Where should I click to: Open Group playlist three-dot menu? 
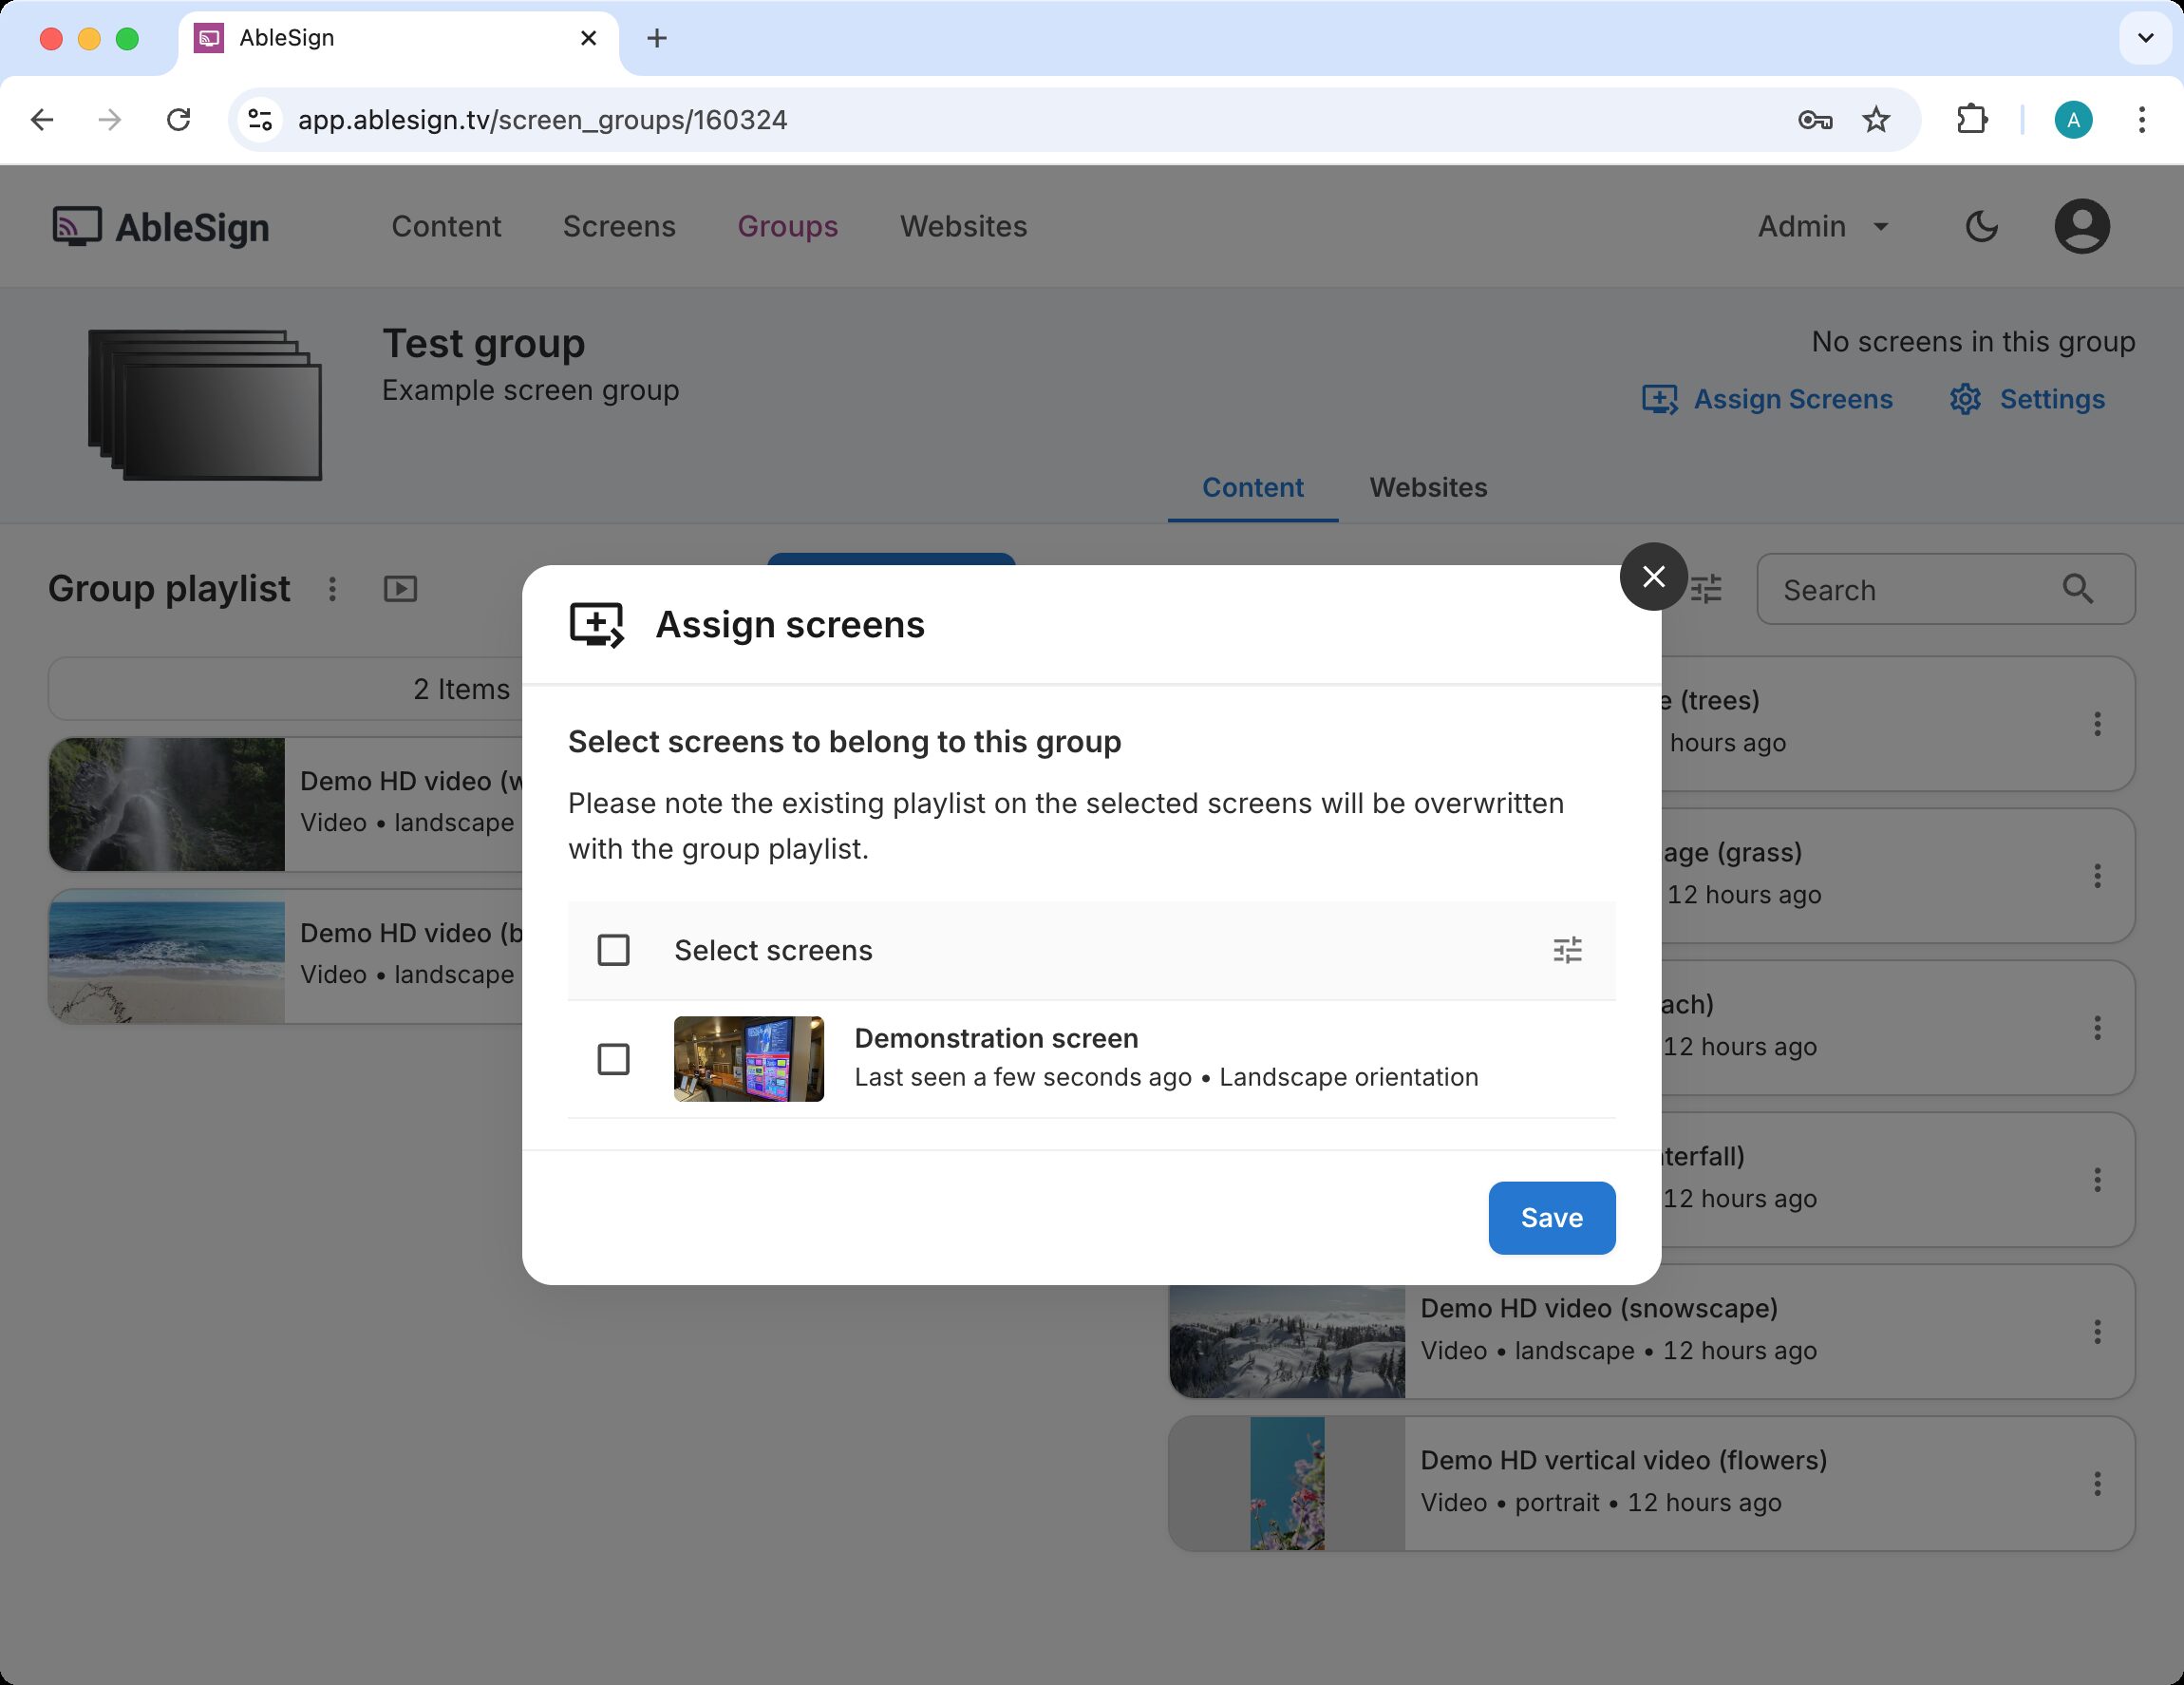click(333, 589)
